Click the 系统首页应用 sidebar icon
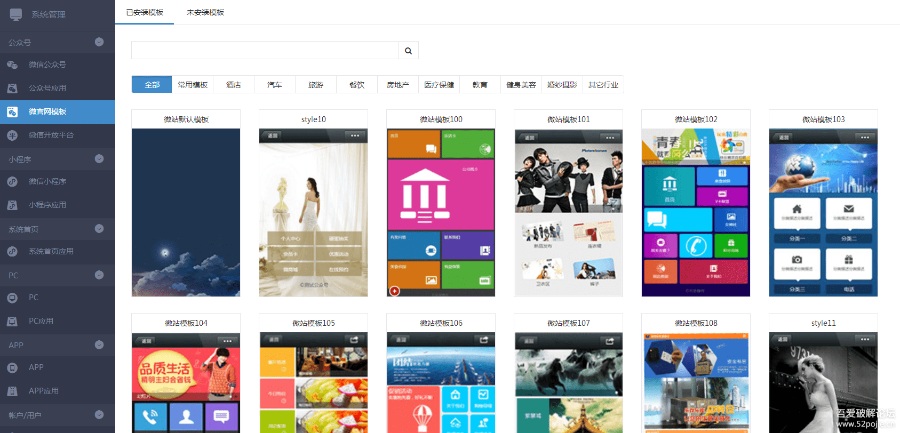Screen dimensions: 900x433 (x=12, y=252)
